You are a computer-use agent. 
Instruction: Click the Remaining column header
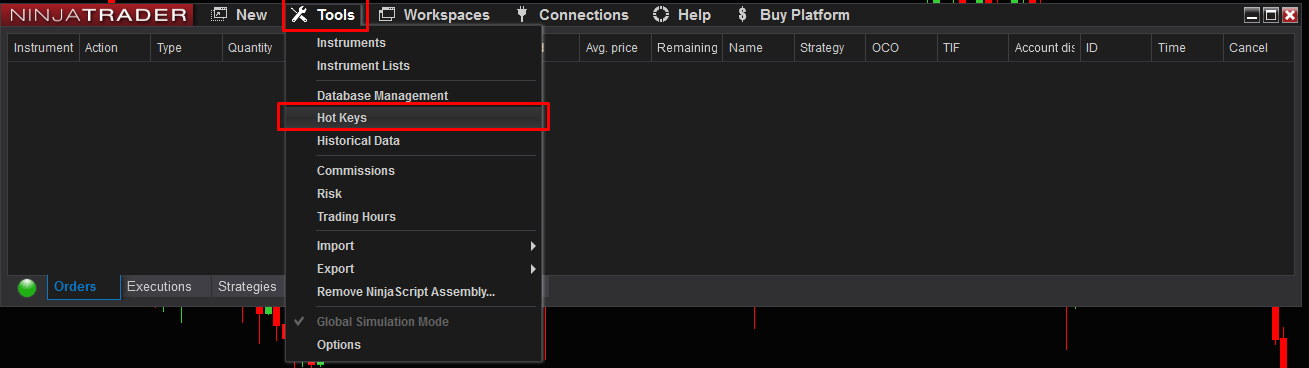pyautogui.click(x=687, y=48)
